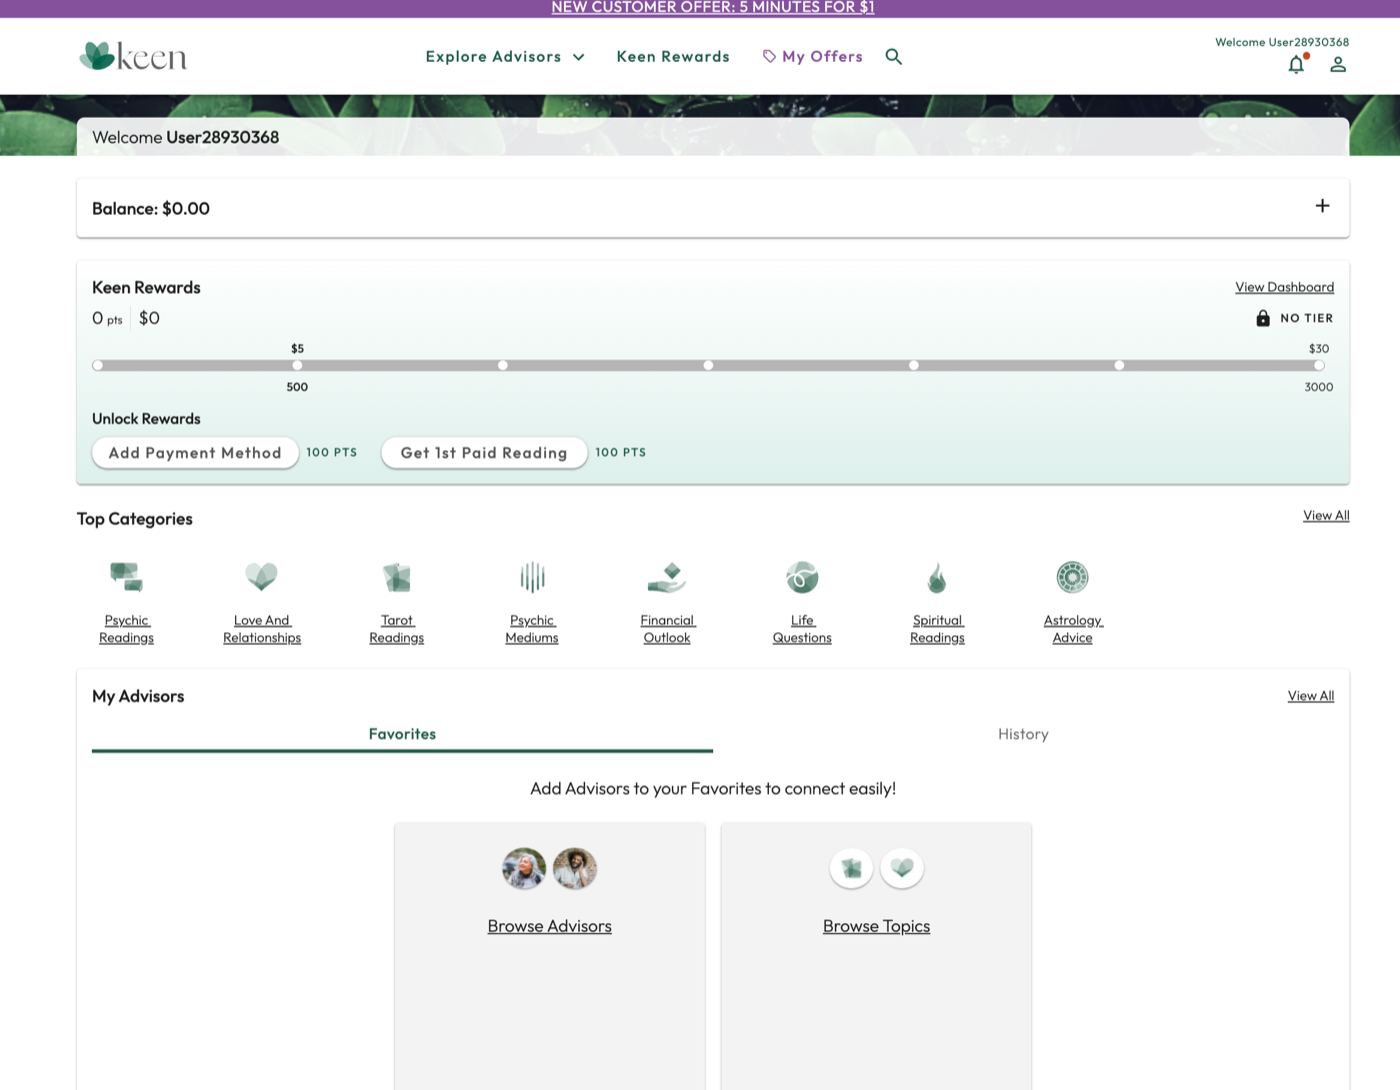Screen dimensions: 1400x1090
Task: Click the No Tier lock icon
Action: click(1263, 318)
